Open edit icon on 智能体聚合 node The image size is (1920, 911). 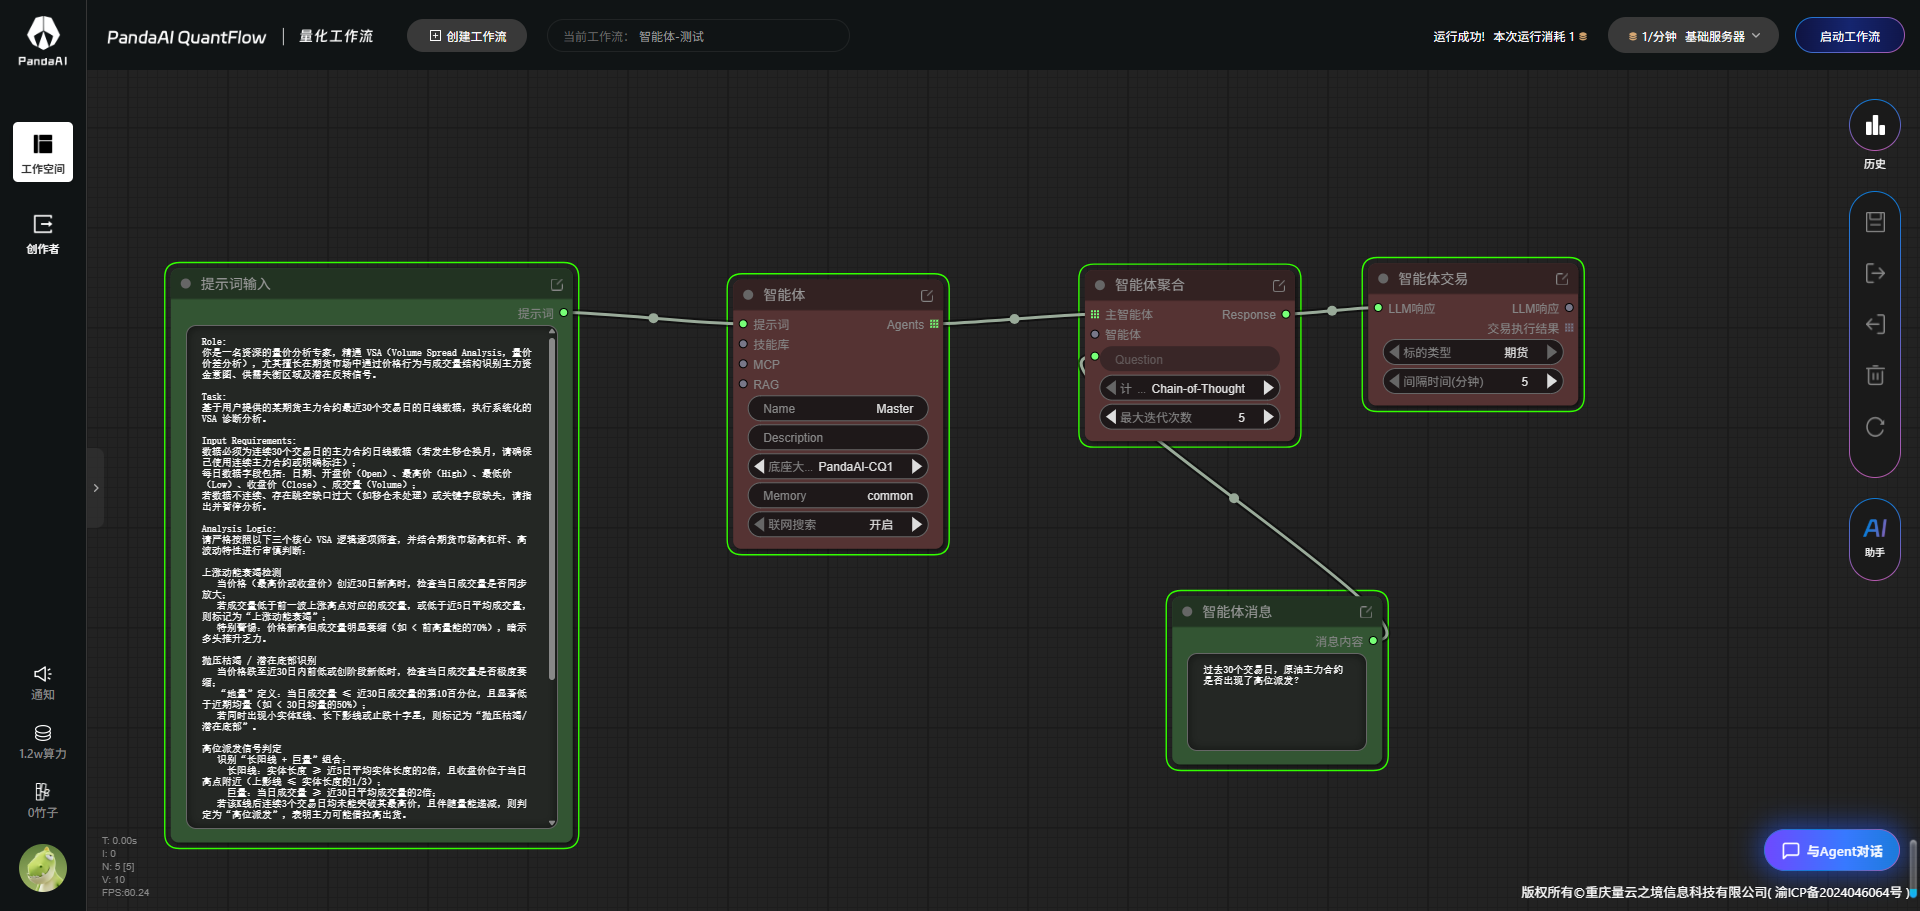tap(1278, 286)
